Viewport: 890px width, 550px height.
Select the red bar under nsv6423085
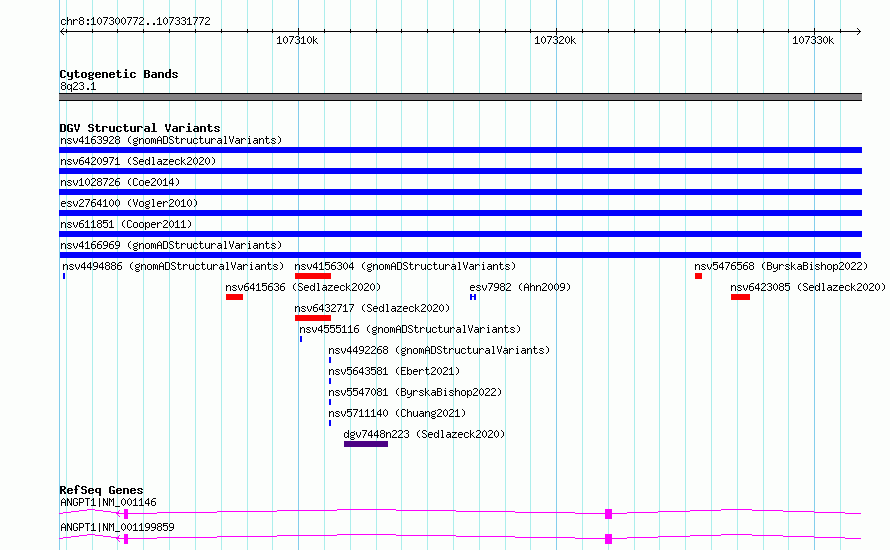740,297
